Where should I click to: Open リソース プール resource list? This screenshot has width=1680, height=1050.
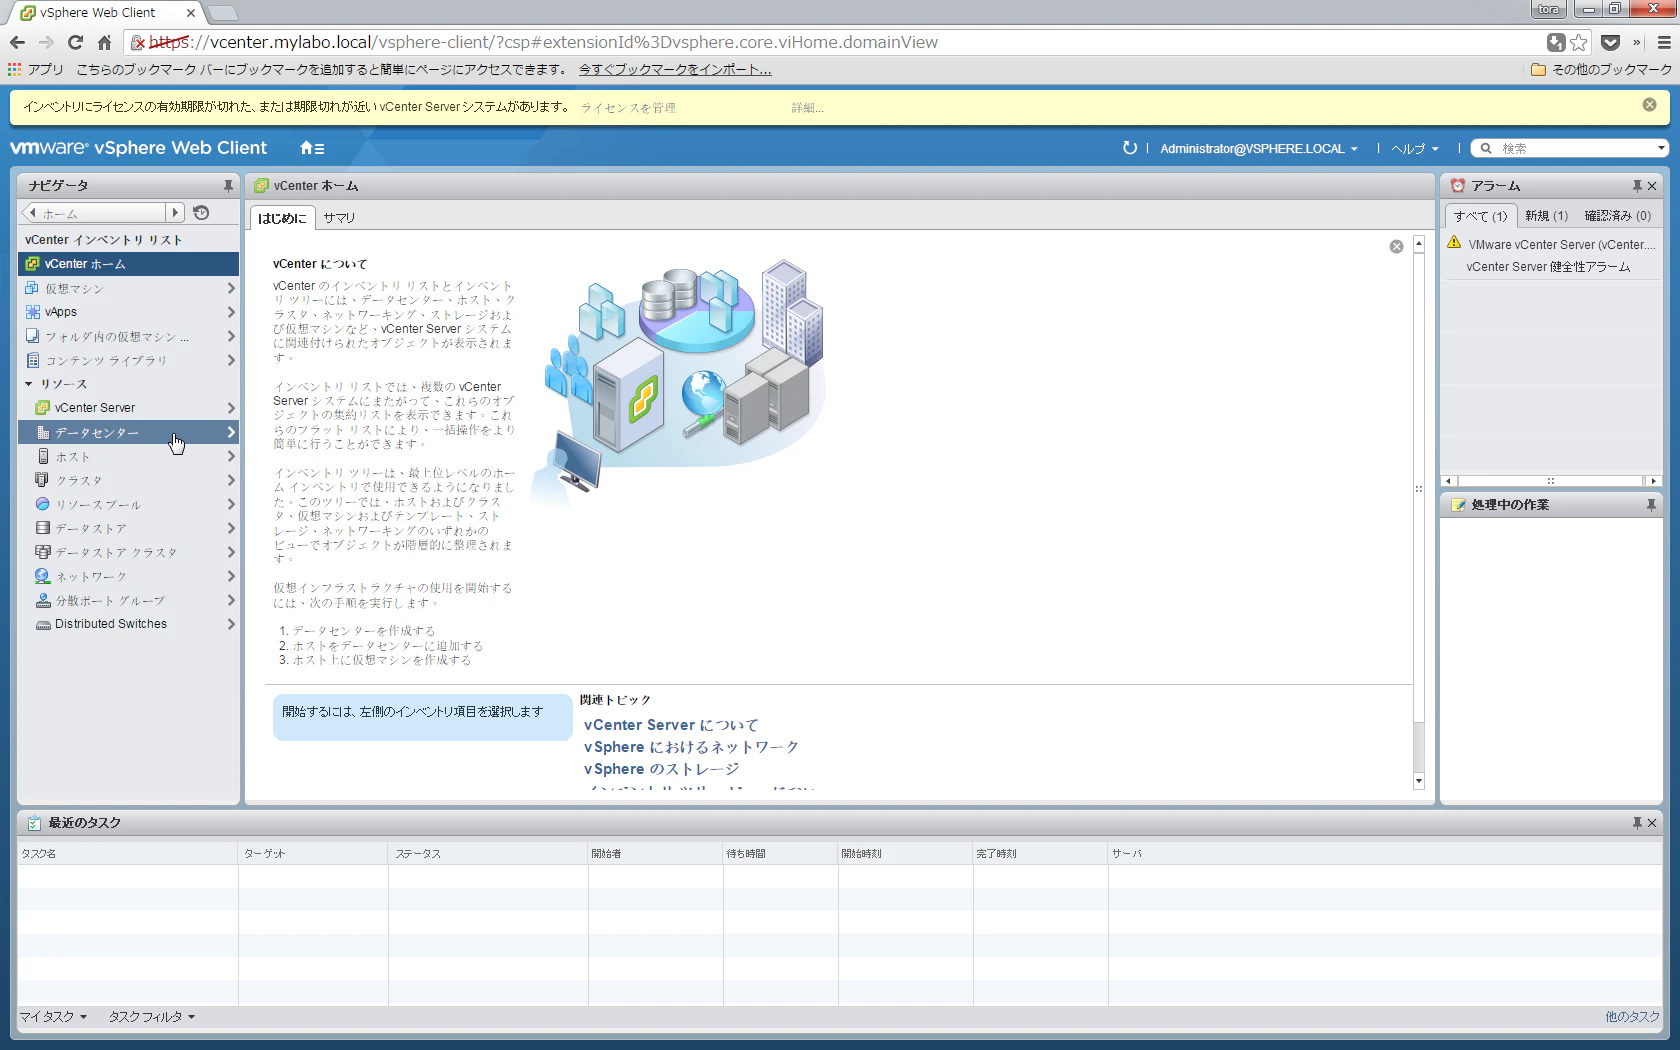128,504
